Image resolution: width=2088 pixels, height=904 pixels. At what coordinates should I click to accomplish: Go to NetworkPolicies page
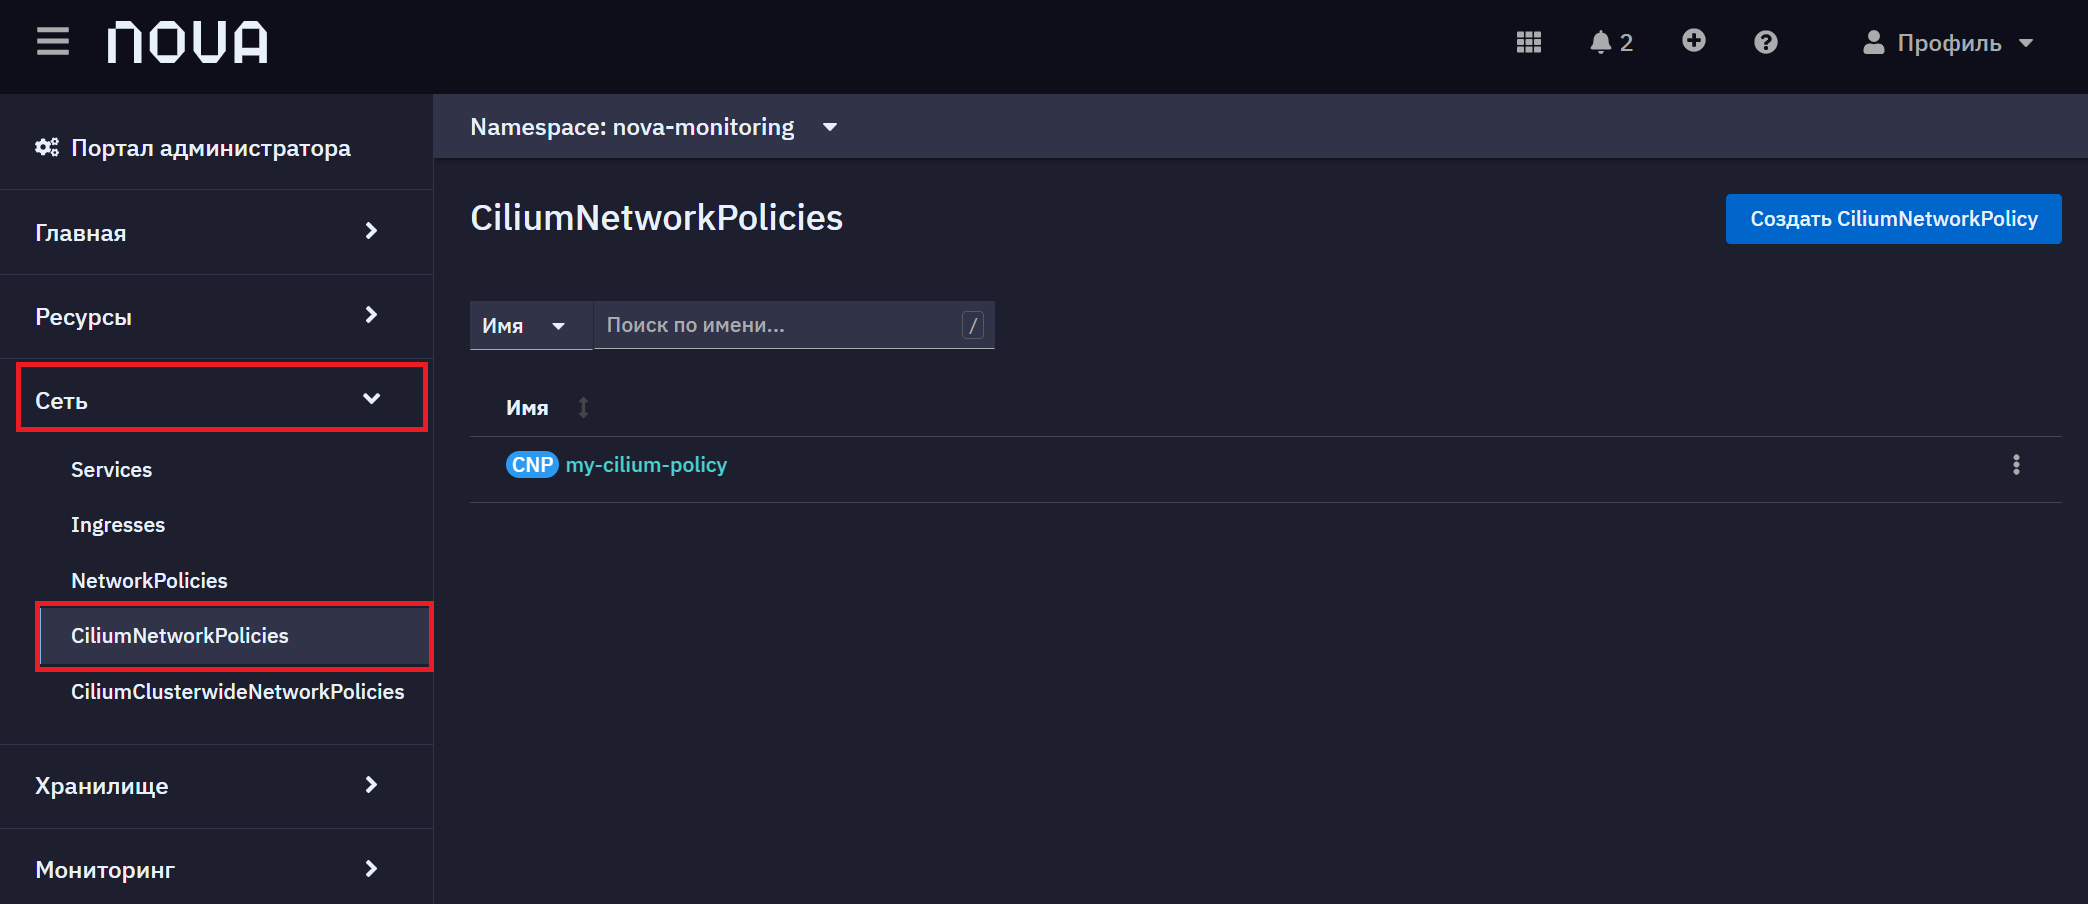149,581
